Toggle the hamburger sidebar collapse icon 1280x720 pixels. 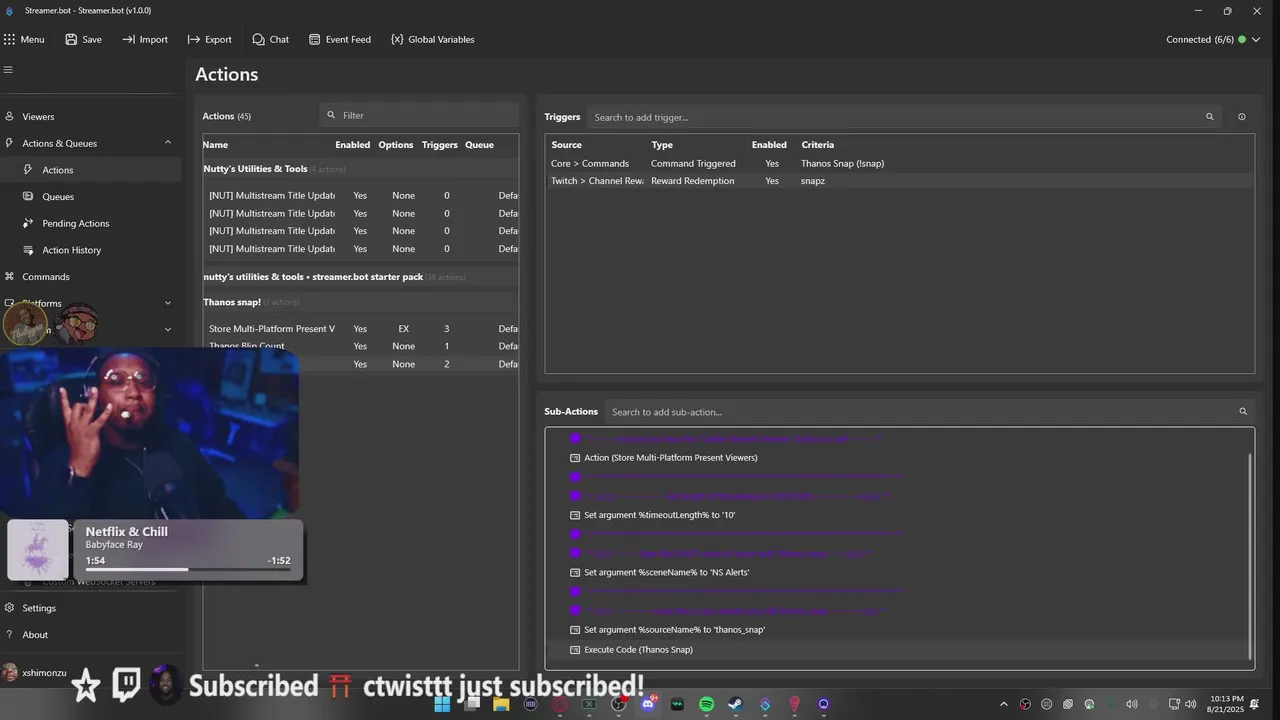(x=8, y=70)
